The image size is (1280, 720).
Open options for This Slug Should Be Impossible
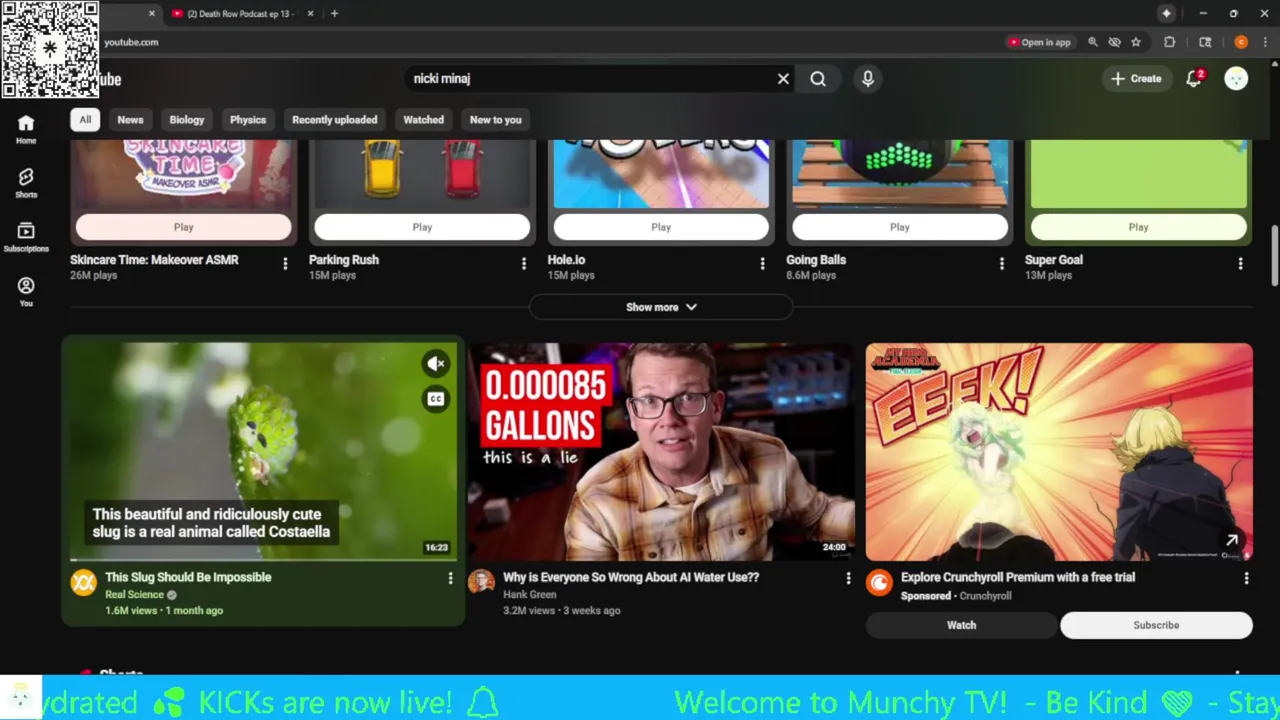[x=450, y=578]
